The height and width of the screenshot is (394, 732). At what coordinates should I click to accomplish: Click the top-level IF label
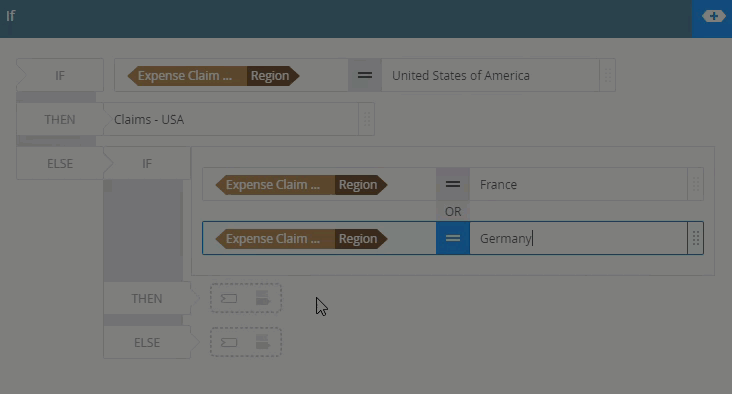coord(60,75)
